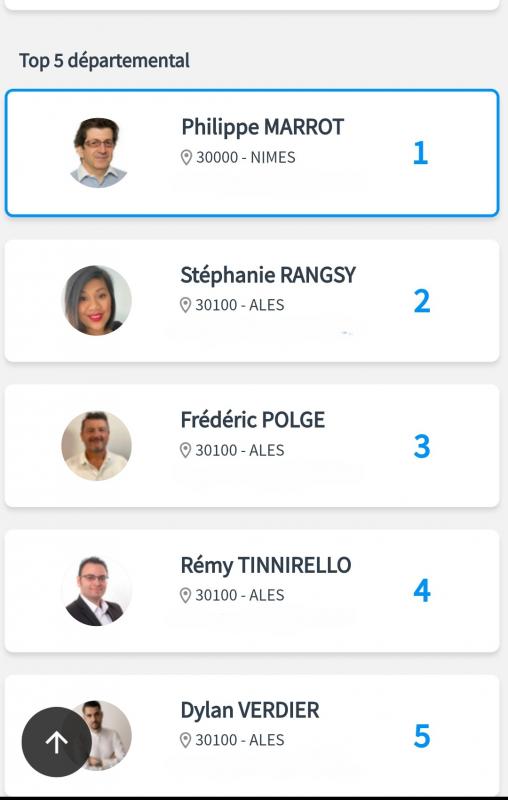Tap the scroll-to-top arrow button
Viewport: 508px width, 800px height.
tap(57, 742)
